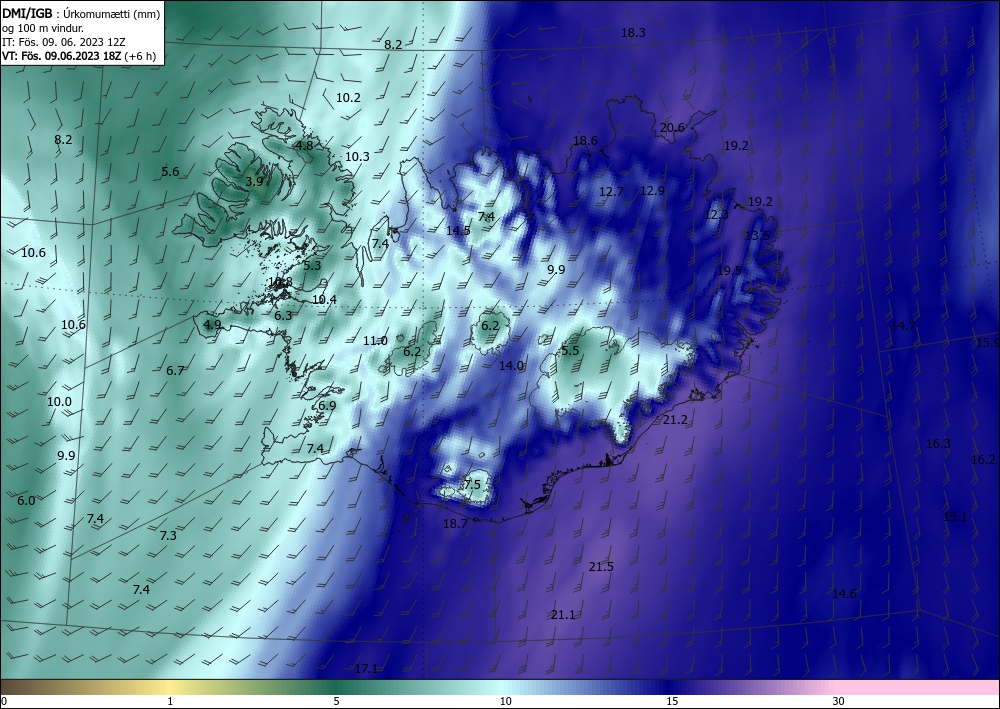Click the 16.3 value on the map

[938, 444]
